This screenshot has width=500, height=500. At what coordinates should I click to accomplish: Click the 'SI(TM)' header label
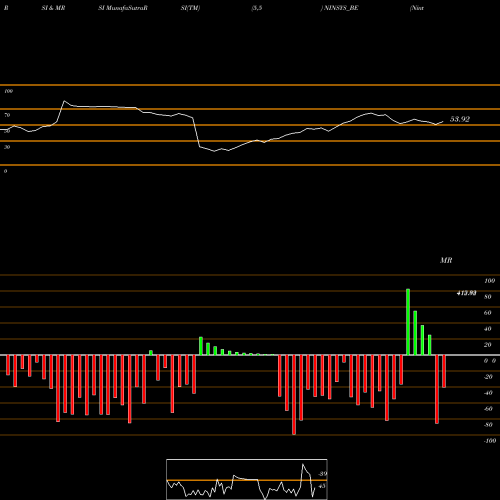coord(190,8)
